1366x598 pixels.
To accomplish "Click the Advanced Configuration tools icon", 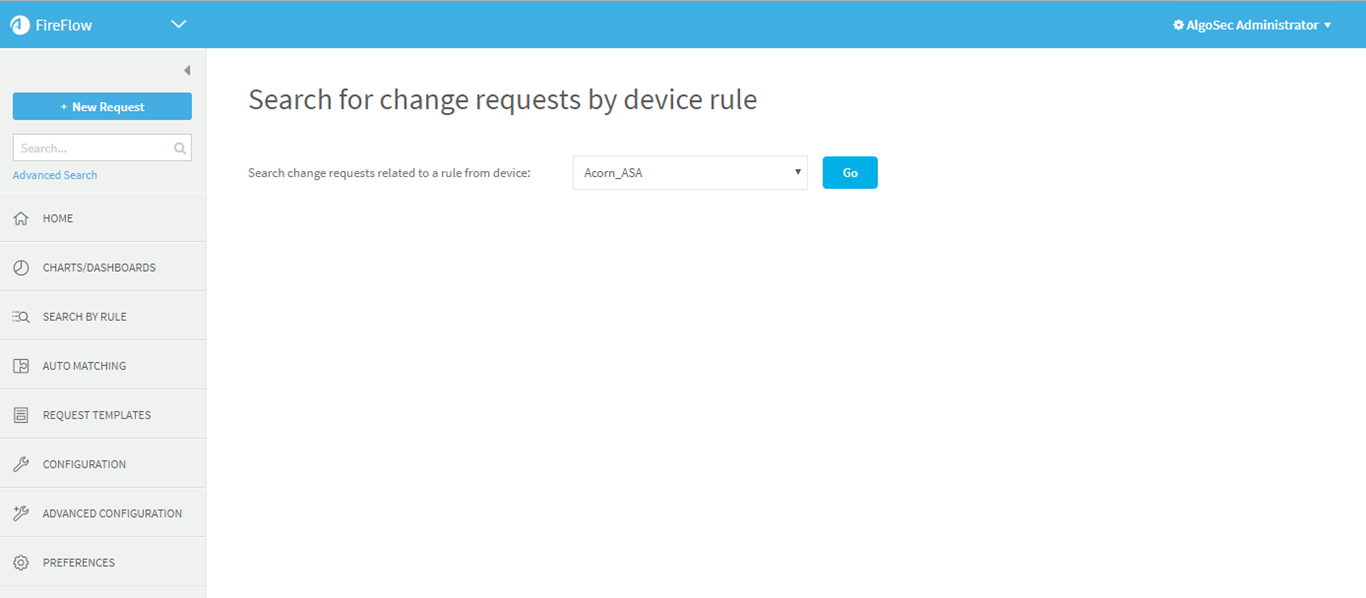I will point(21,513).
